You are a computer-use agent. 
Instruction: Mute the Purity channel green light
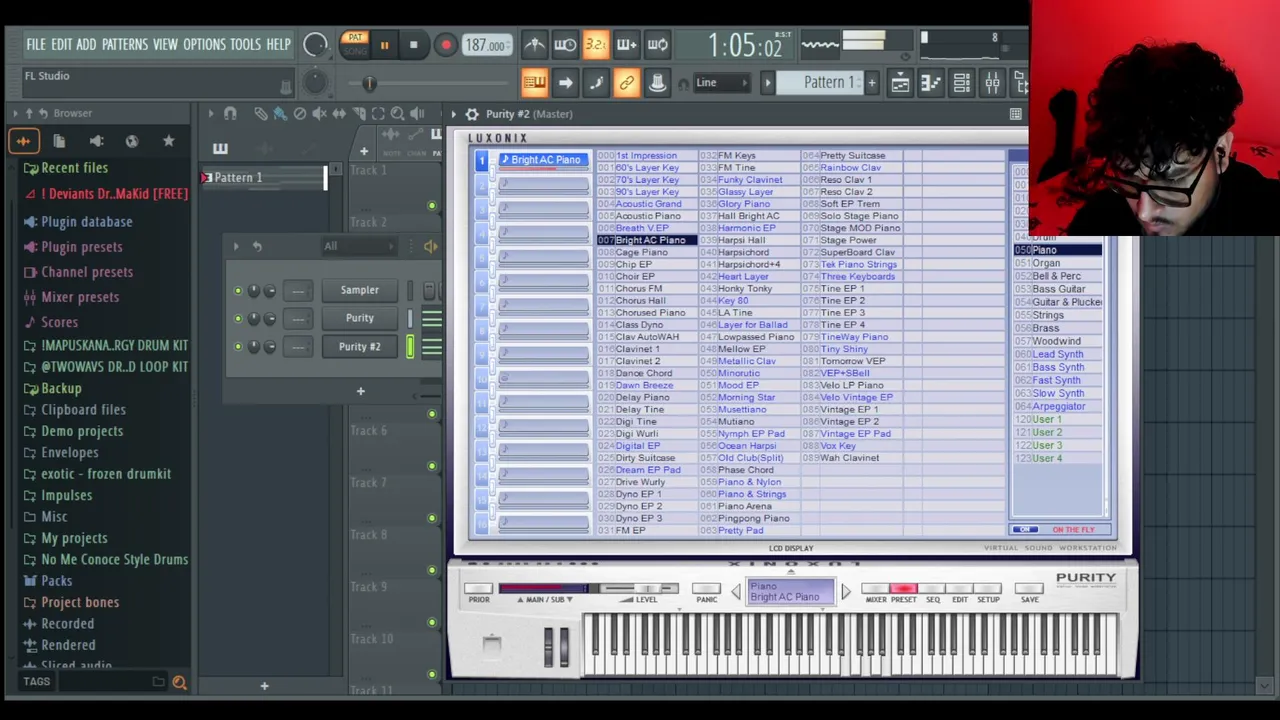point(238,319)
